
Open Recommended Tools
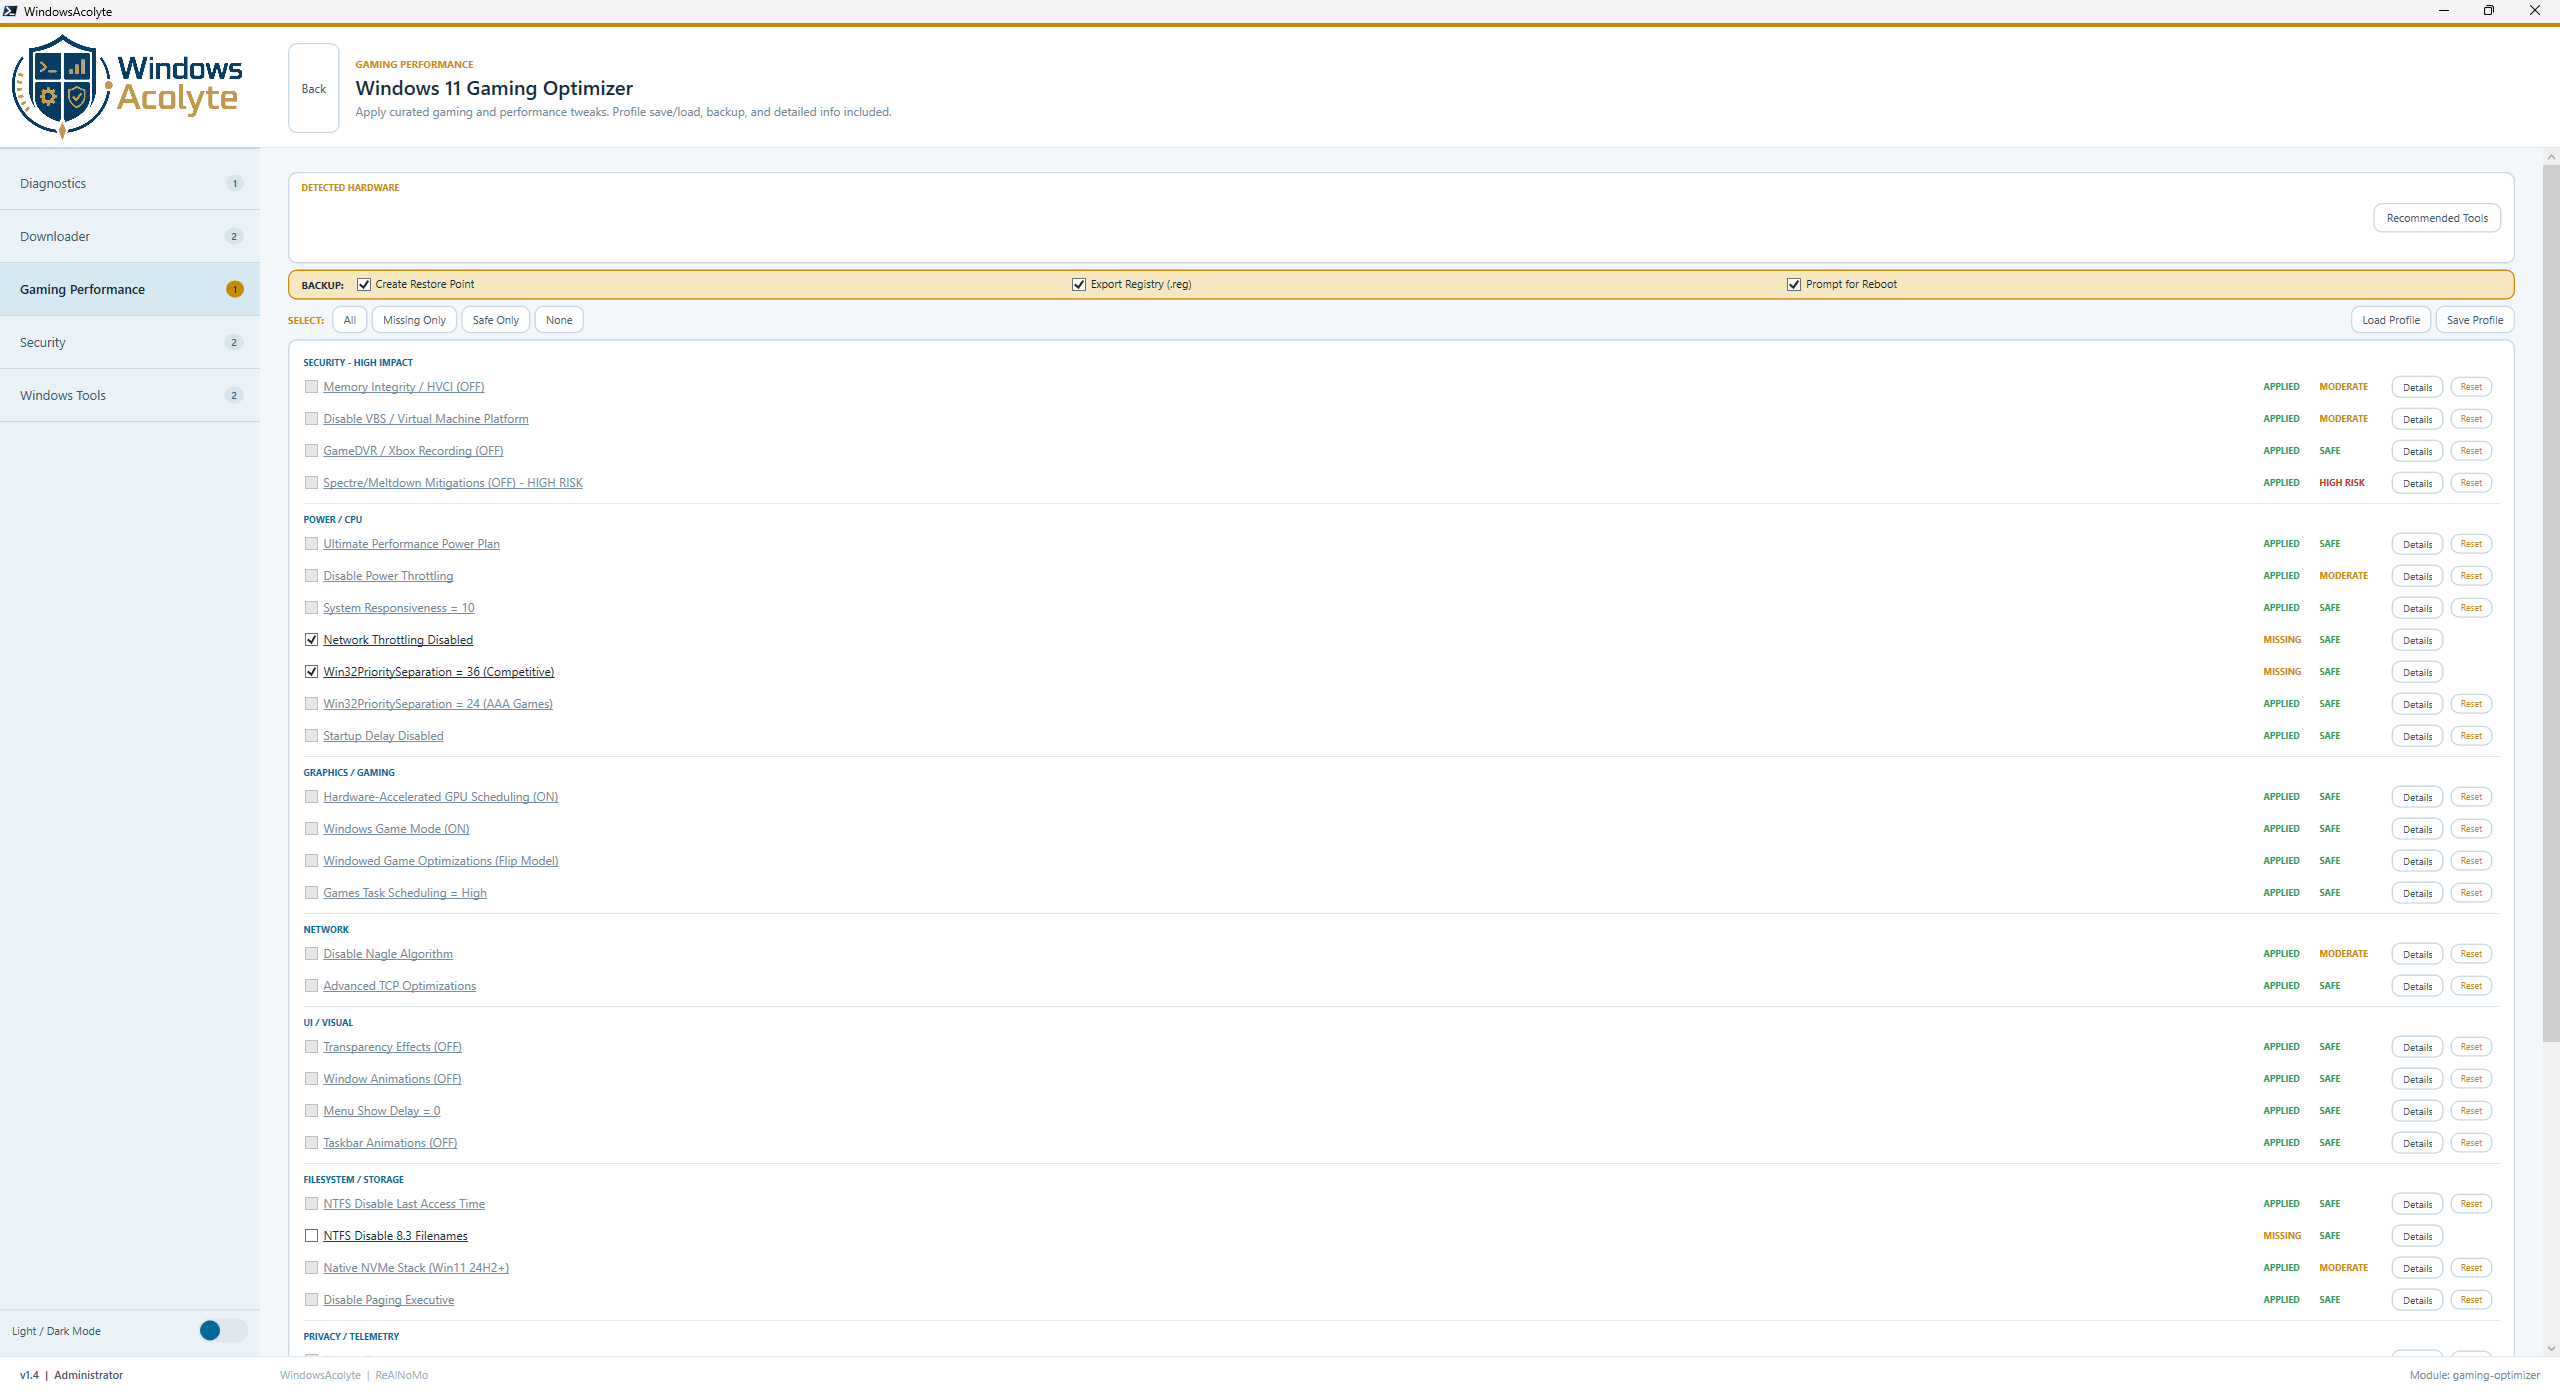point(2437,218)
